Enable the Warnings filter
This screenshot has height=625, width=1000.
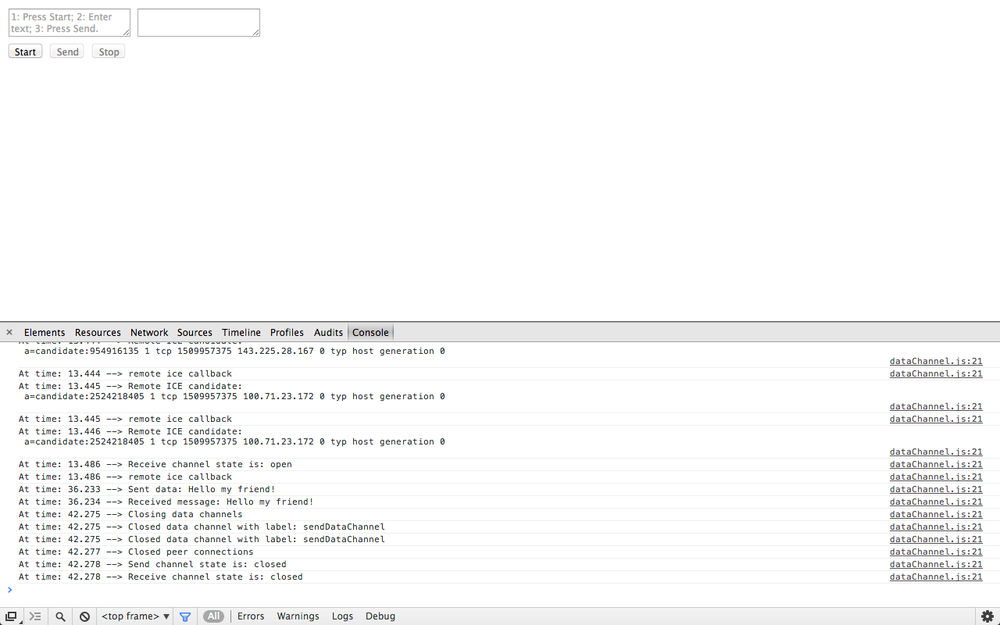click(x=297, y=616)
